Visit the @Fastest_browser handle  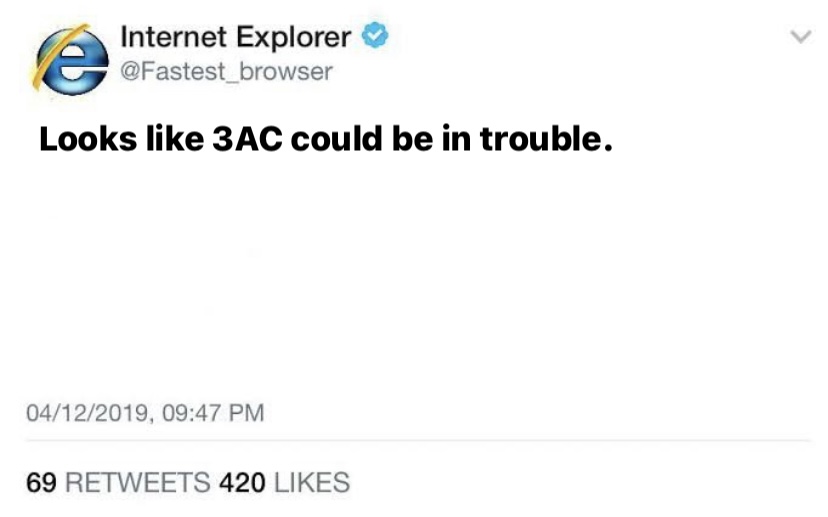pos(227,72)
